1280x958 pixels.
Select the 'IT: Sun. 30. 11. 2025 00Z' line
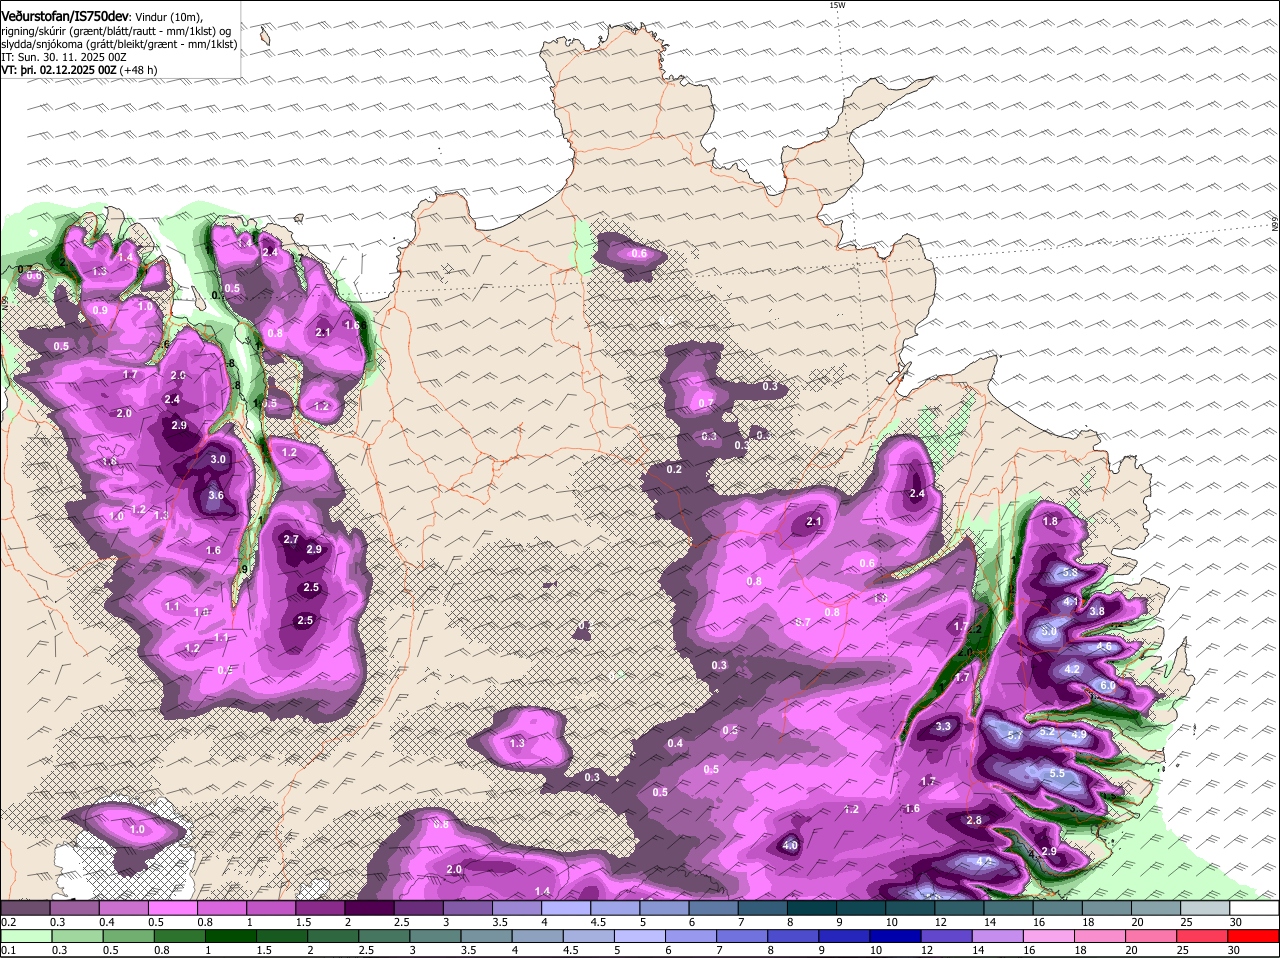[x=64, y=57]
